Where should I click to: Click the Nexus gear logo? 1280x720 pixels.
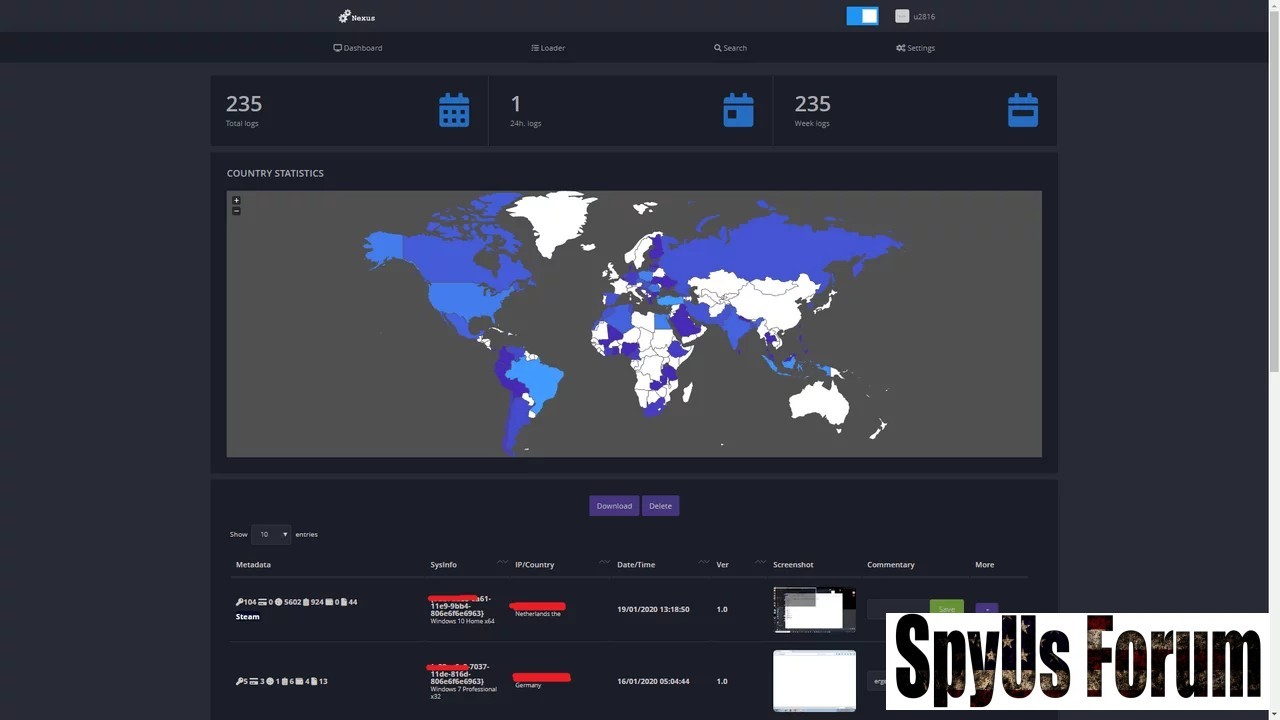(x=345, y=16)
